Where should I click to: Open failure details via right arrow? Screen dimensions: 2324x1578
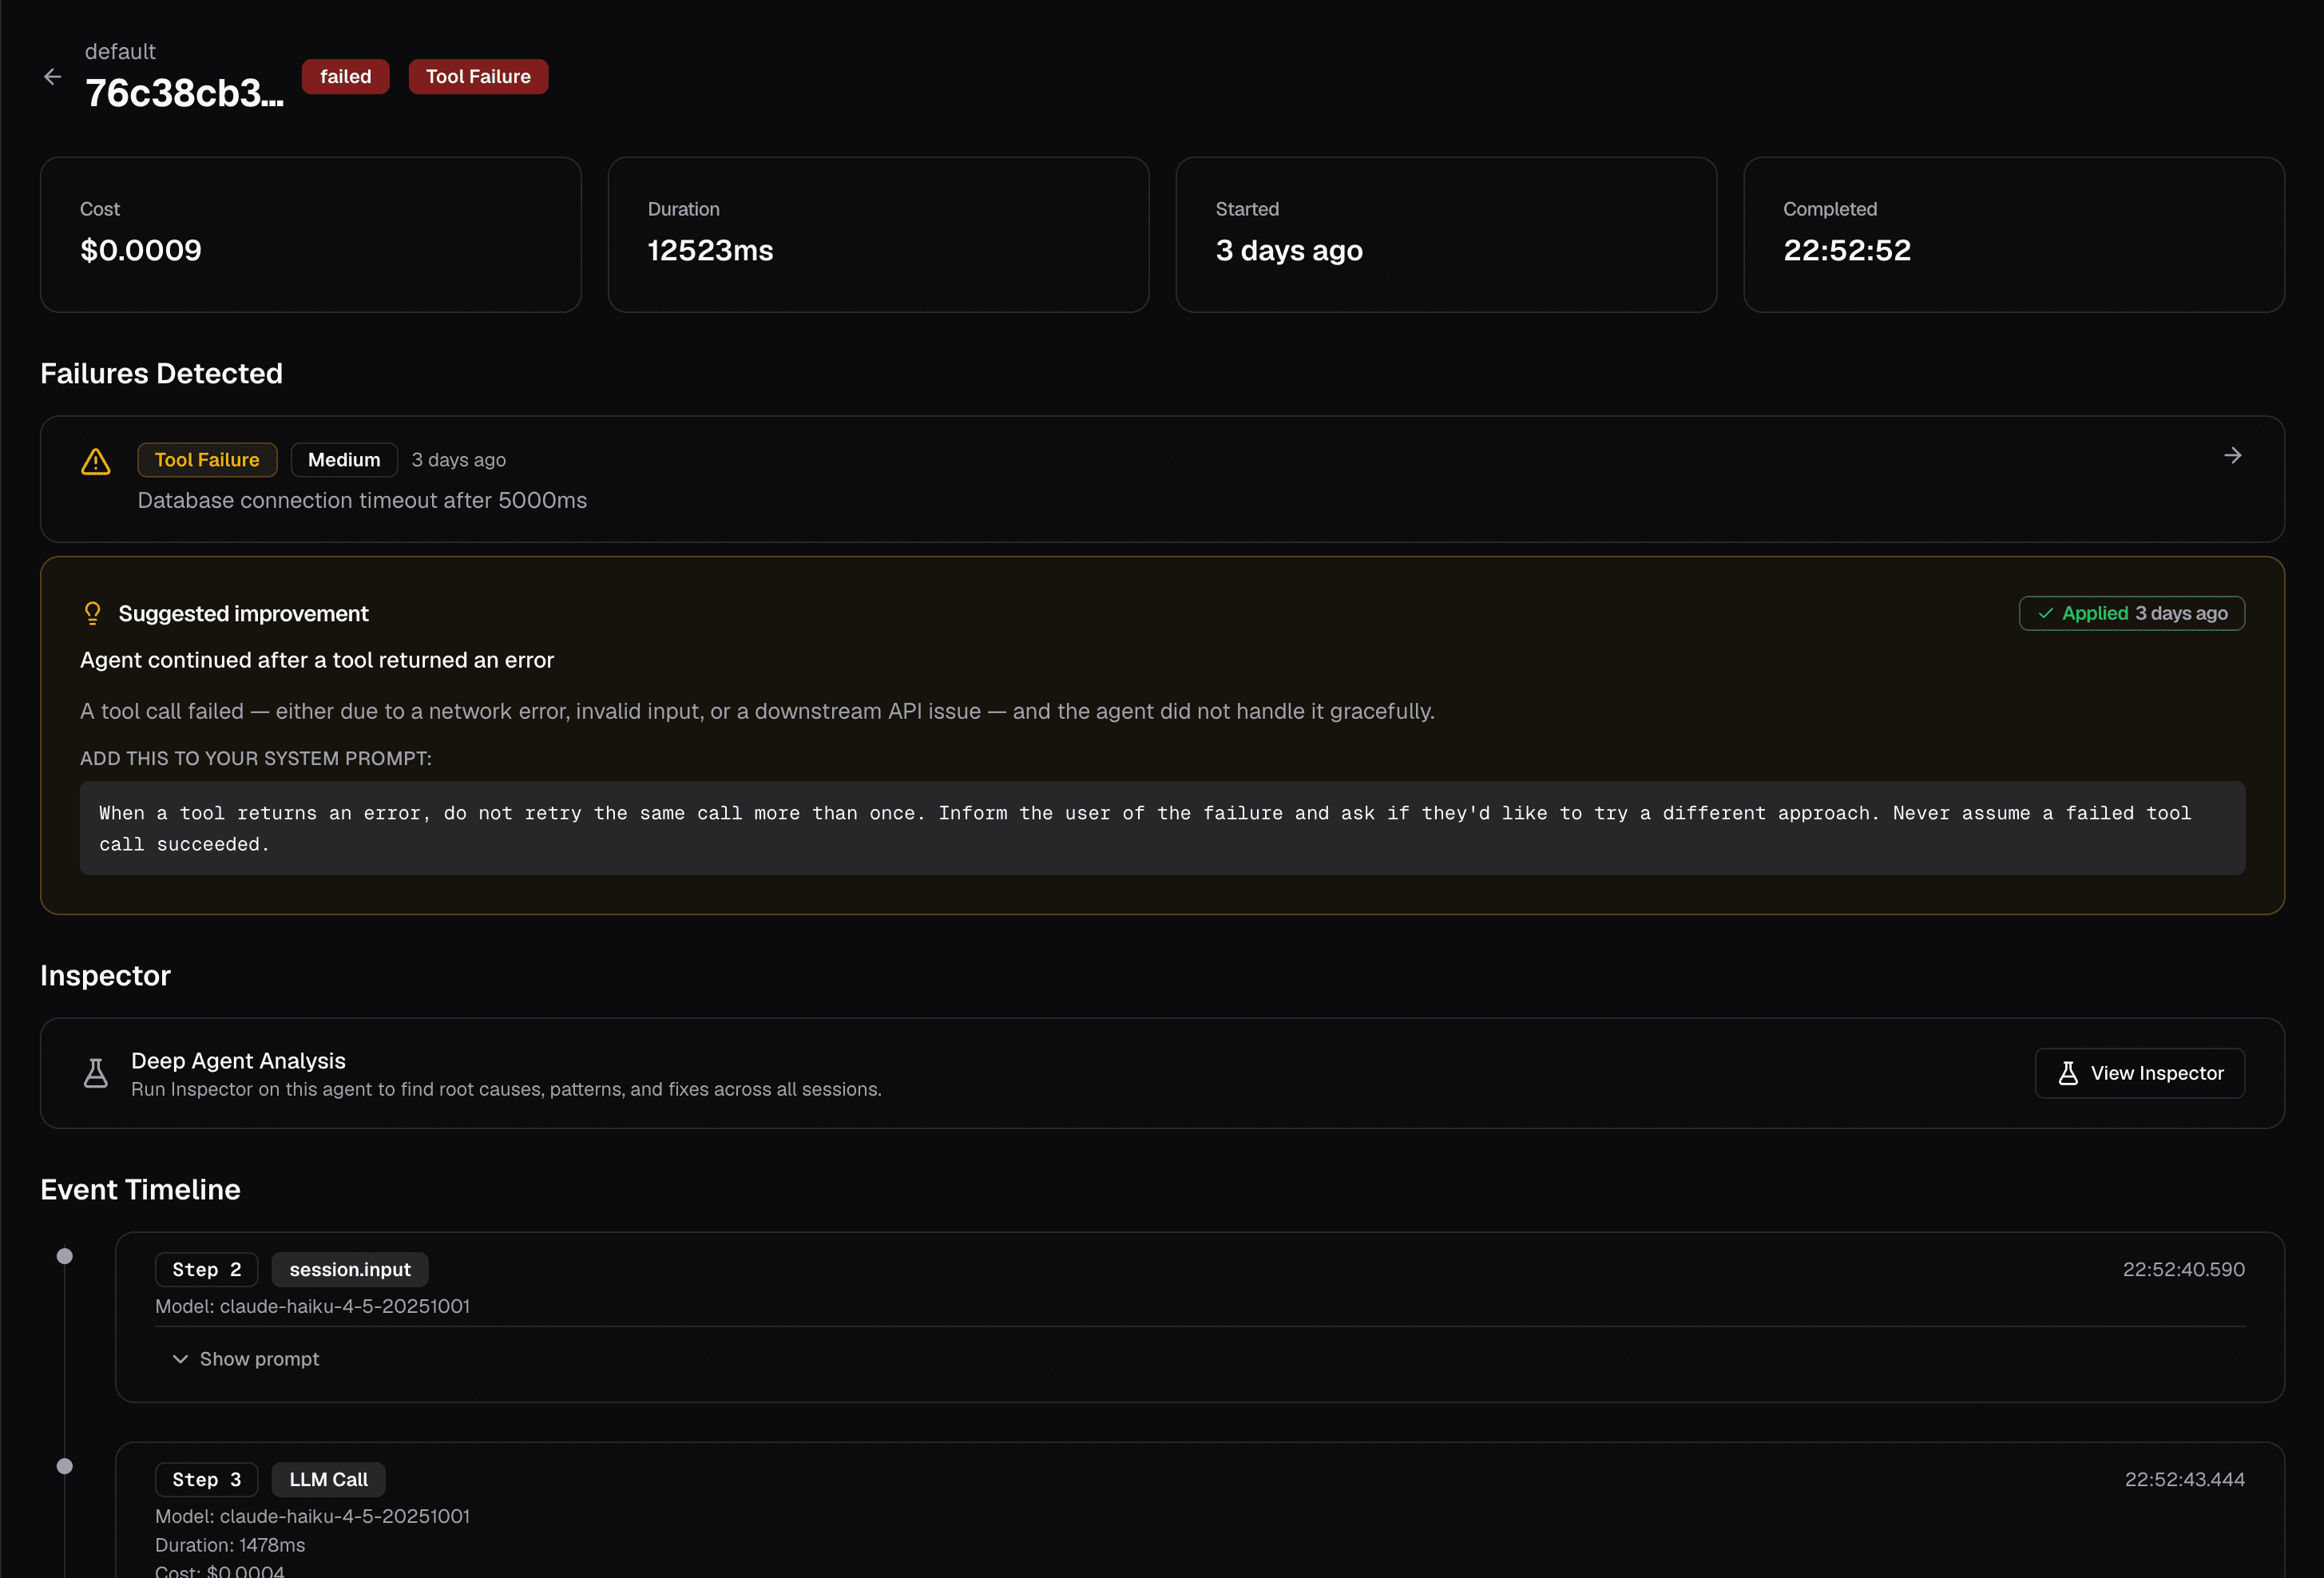click(x=2232, y=456)
